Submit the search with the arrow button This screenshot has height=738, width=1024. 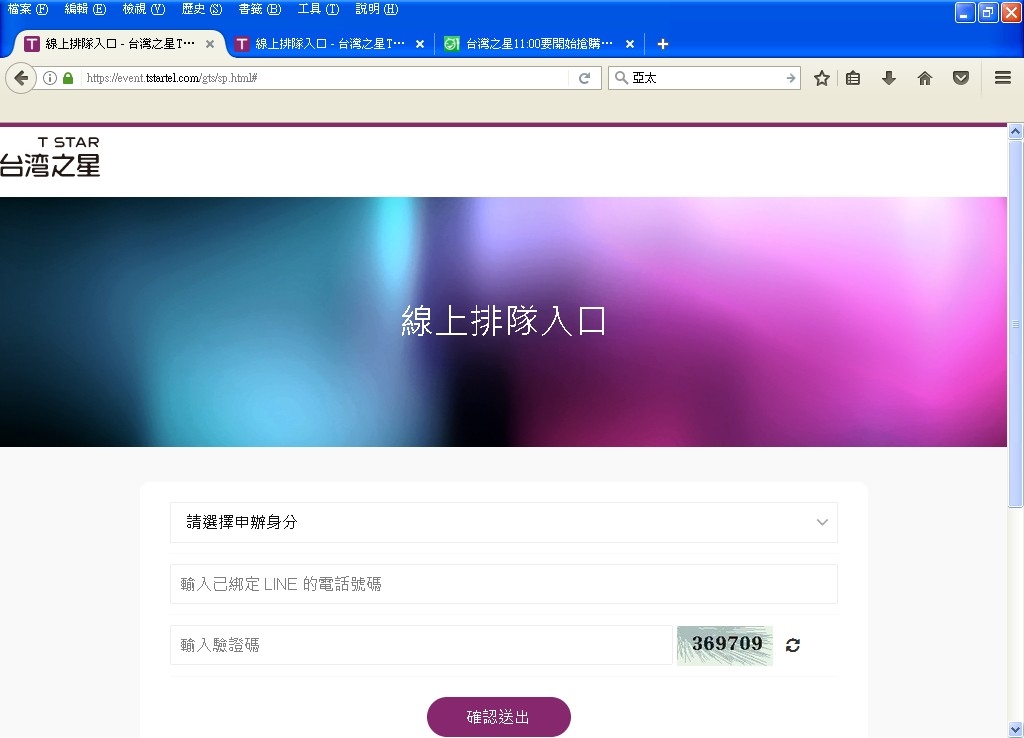coord(791,78)
